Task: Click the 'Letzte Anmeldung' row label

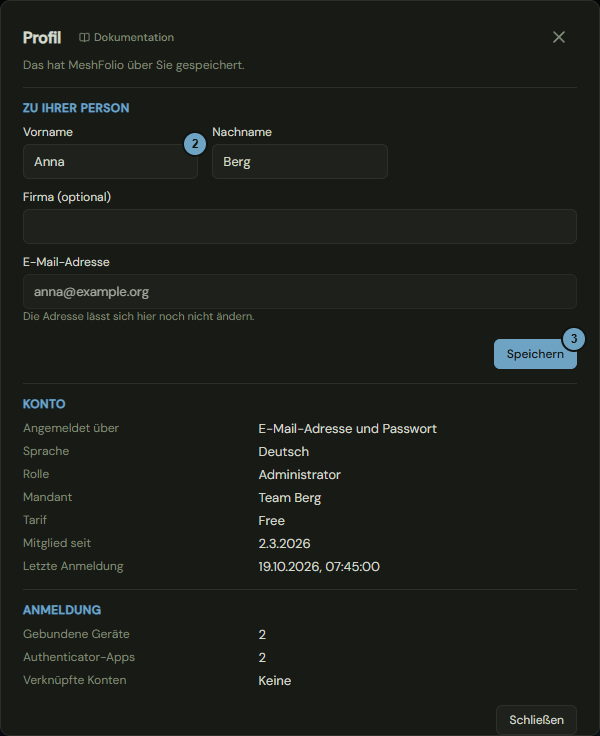Action: (73, 566)
